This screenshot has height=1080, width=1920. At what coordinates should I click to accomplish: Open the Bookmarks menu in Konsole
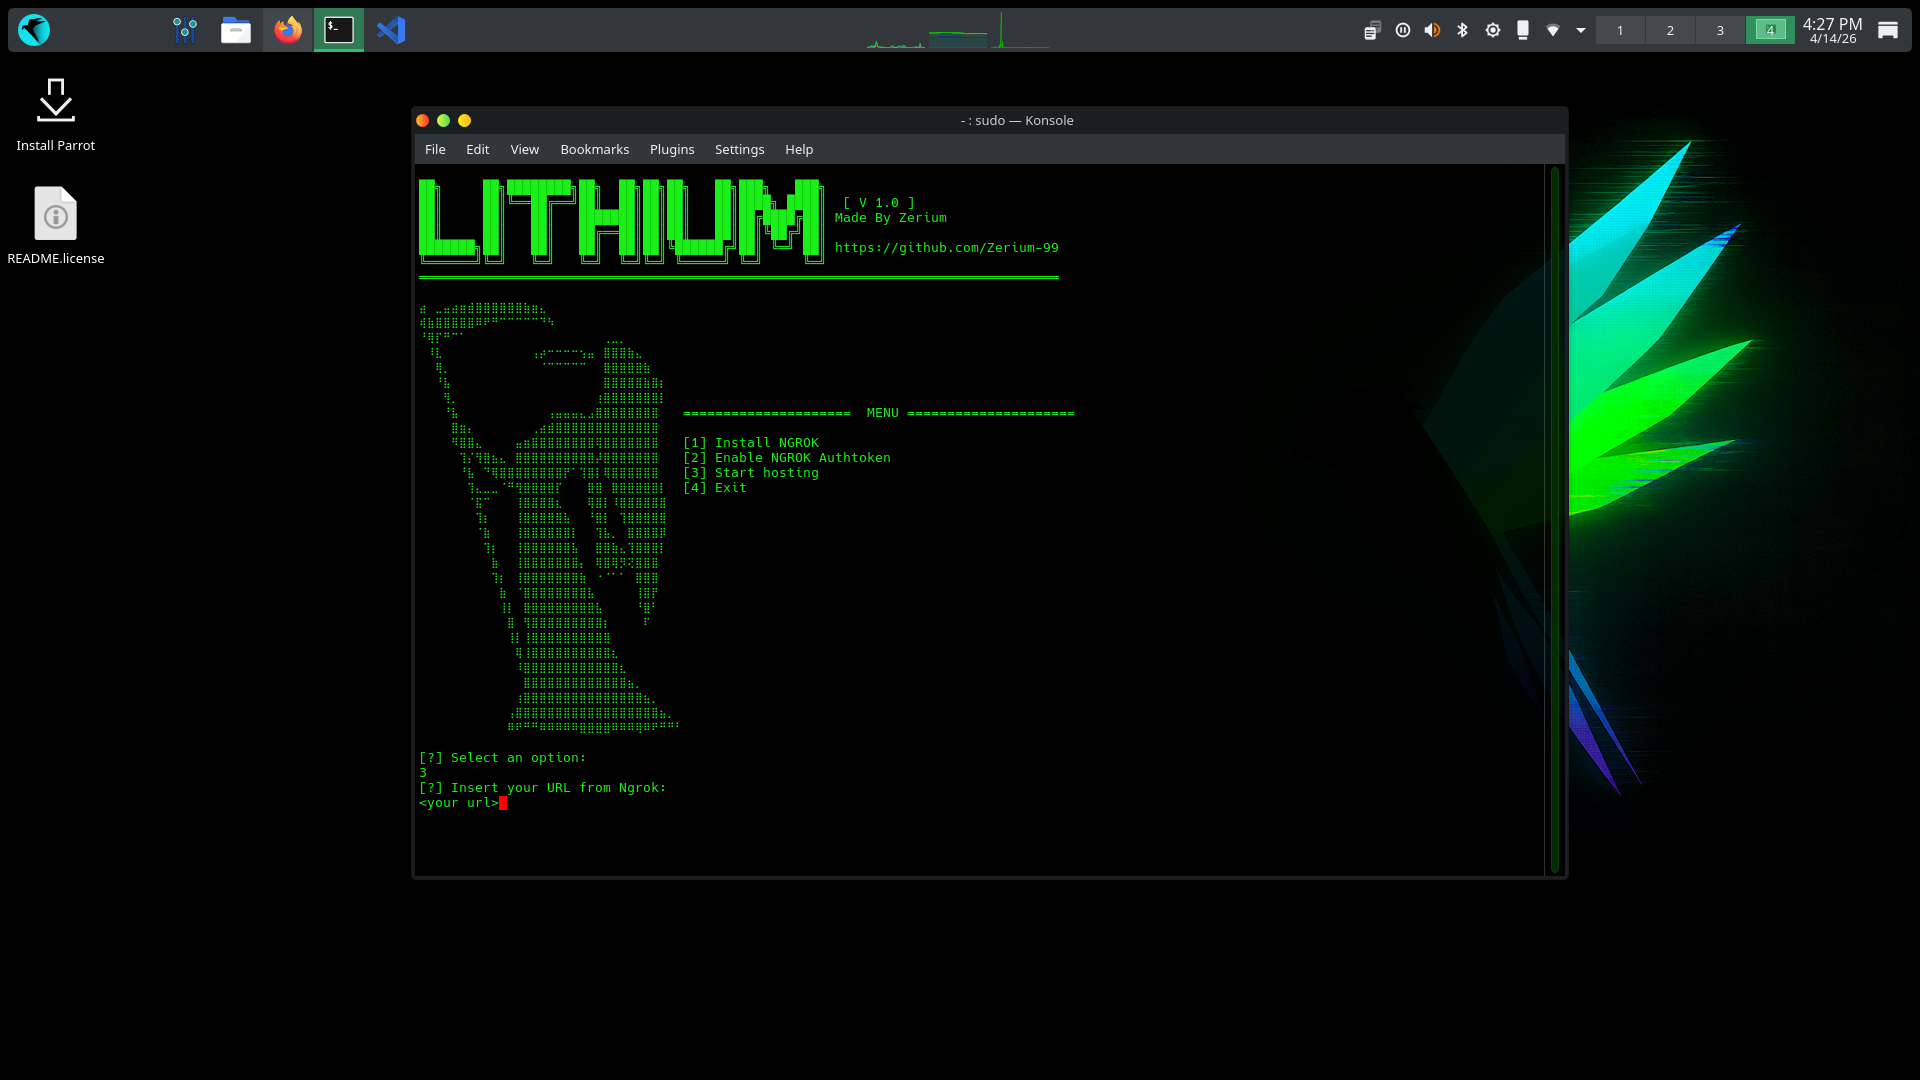click(594, 149)
